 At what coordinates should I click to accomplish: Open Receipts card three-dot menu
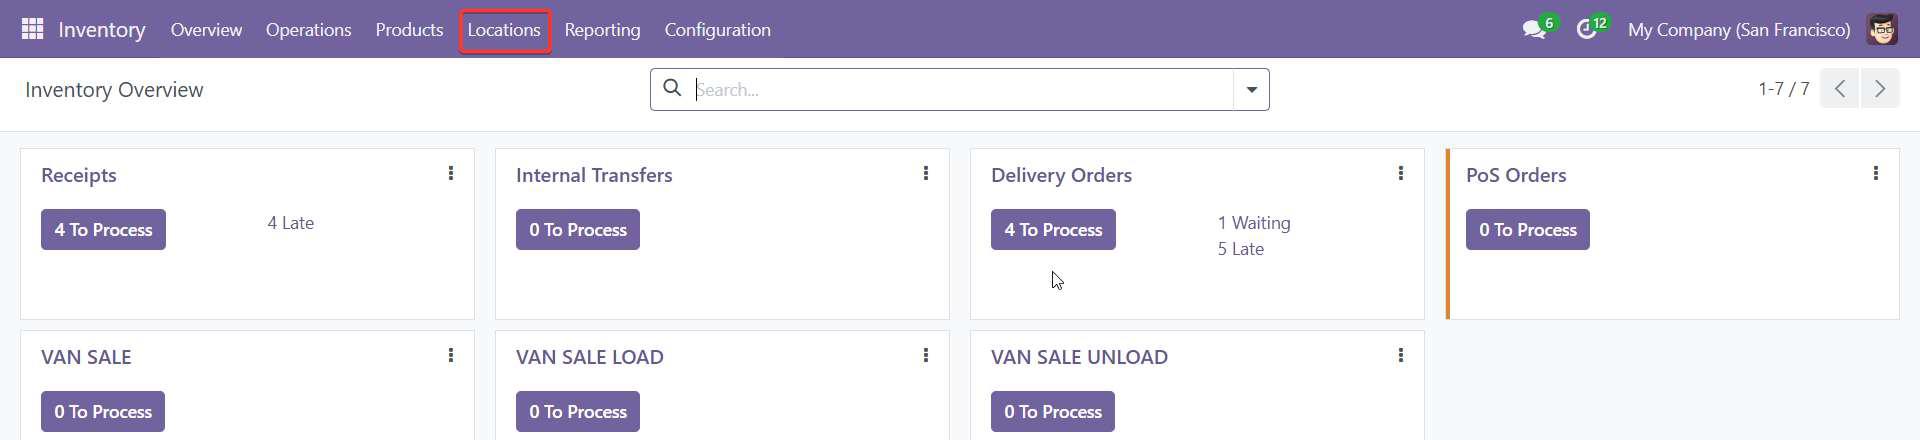451,174
